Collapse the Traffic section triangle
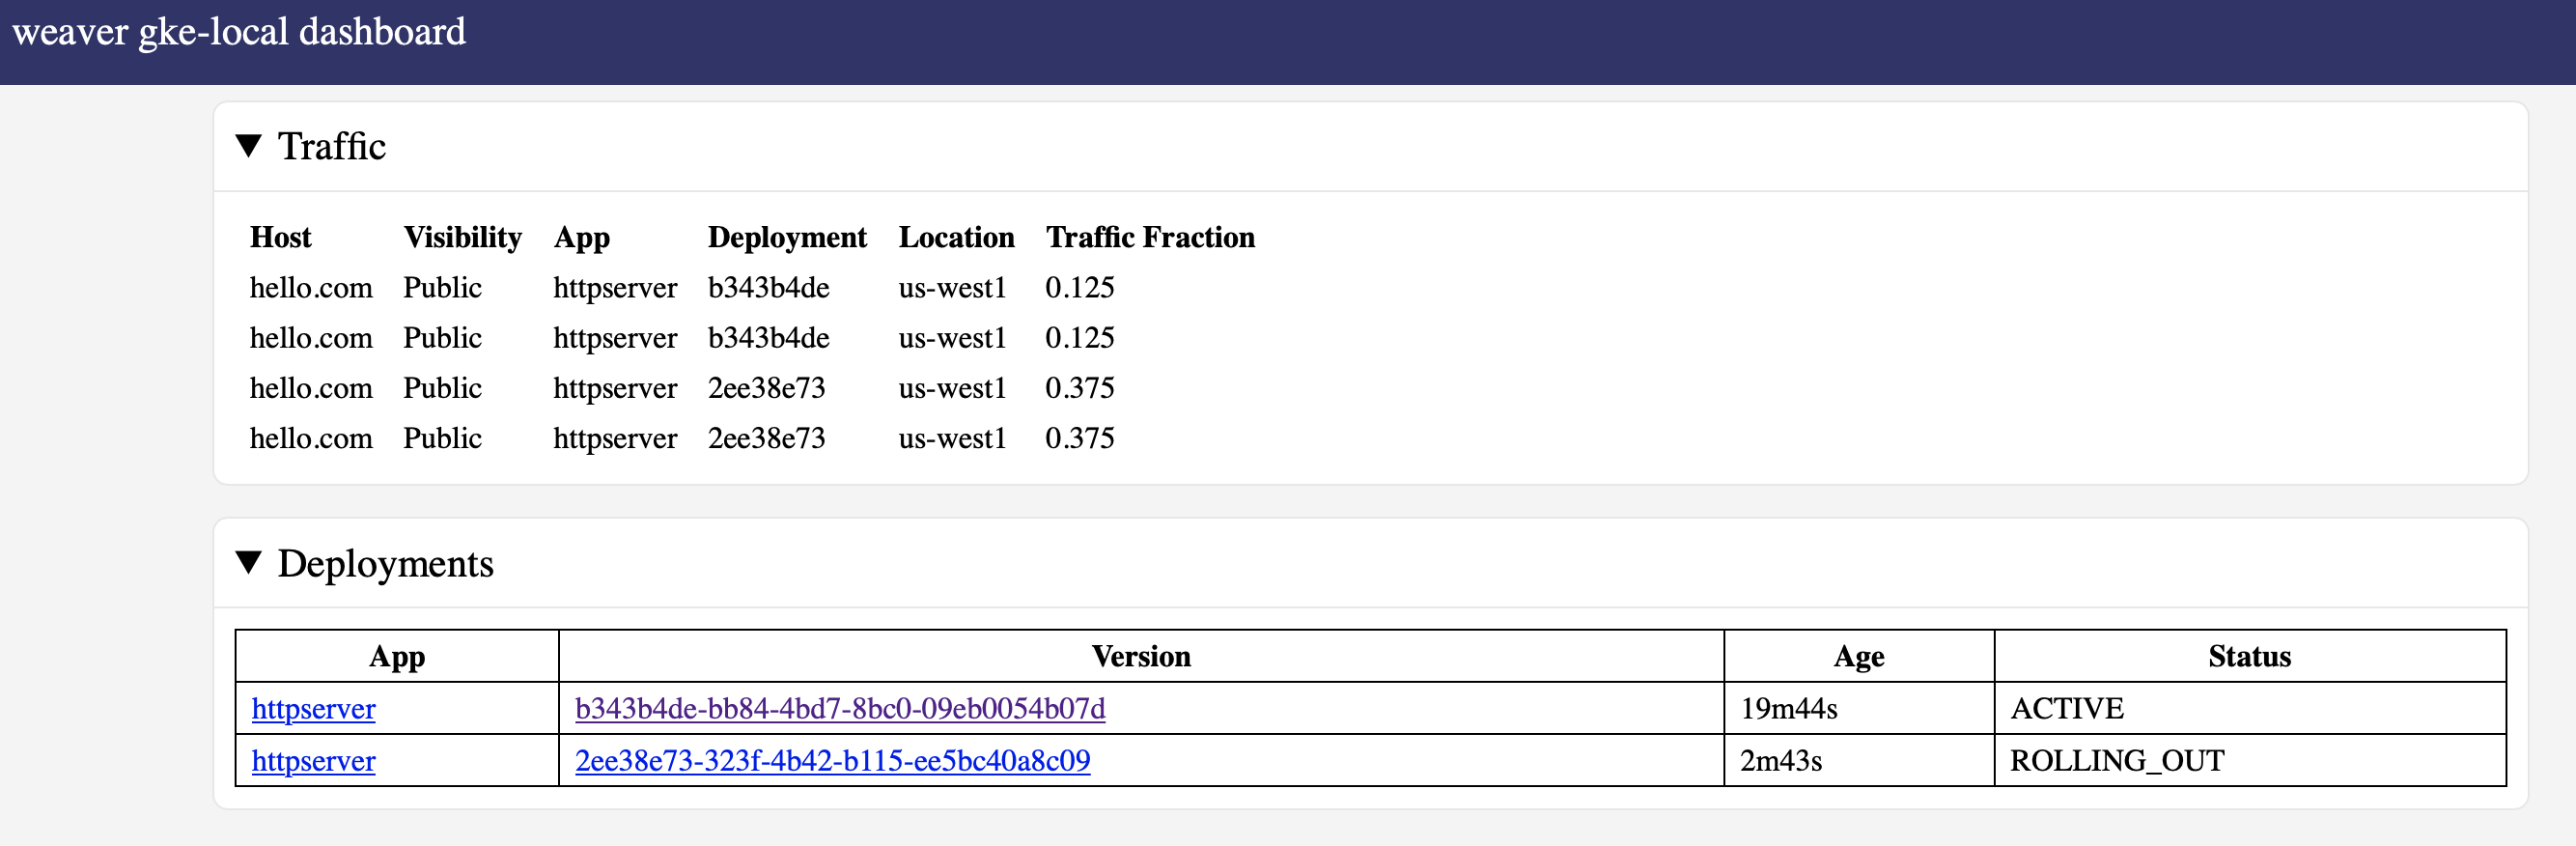This screenshot has width=2576, height=846. coord(249,146)
